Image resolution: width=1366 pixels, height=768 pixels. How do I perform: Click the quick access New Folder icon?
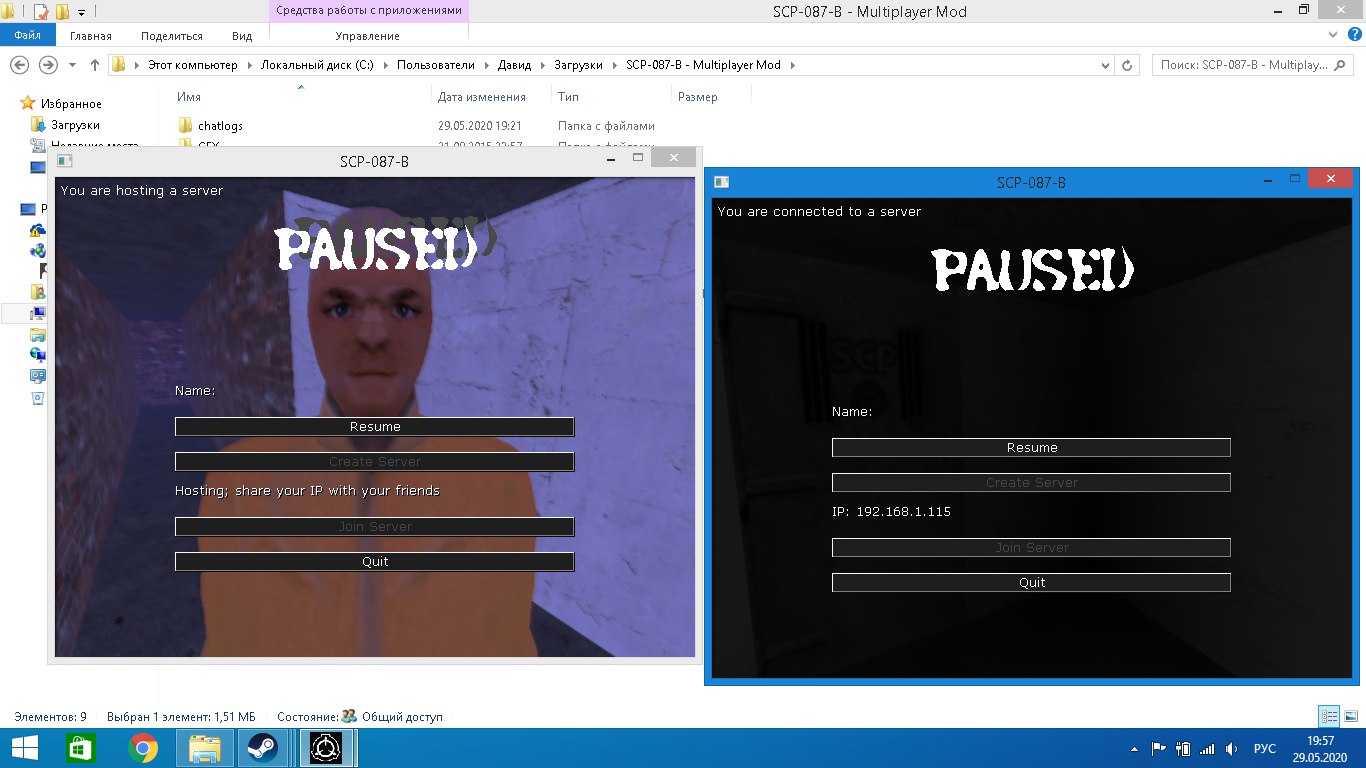click(x=62, y=12)
